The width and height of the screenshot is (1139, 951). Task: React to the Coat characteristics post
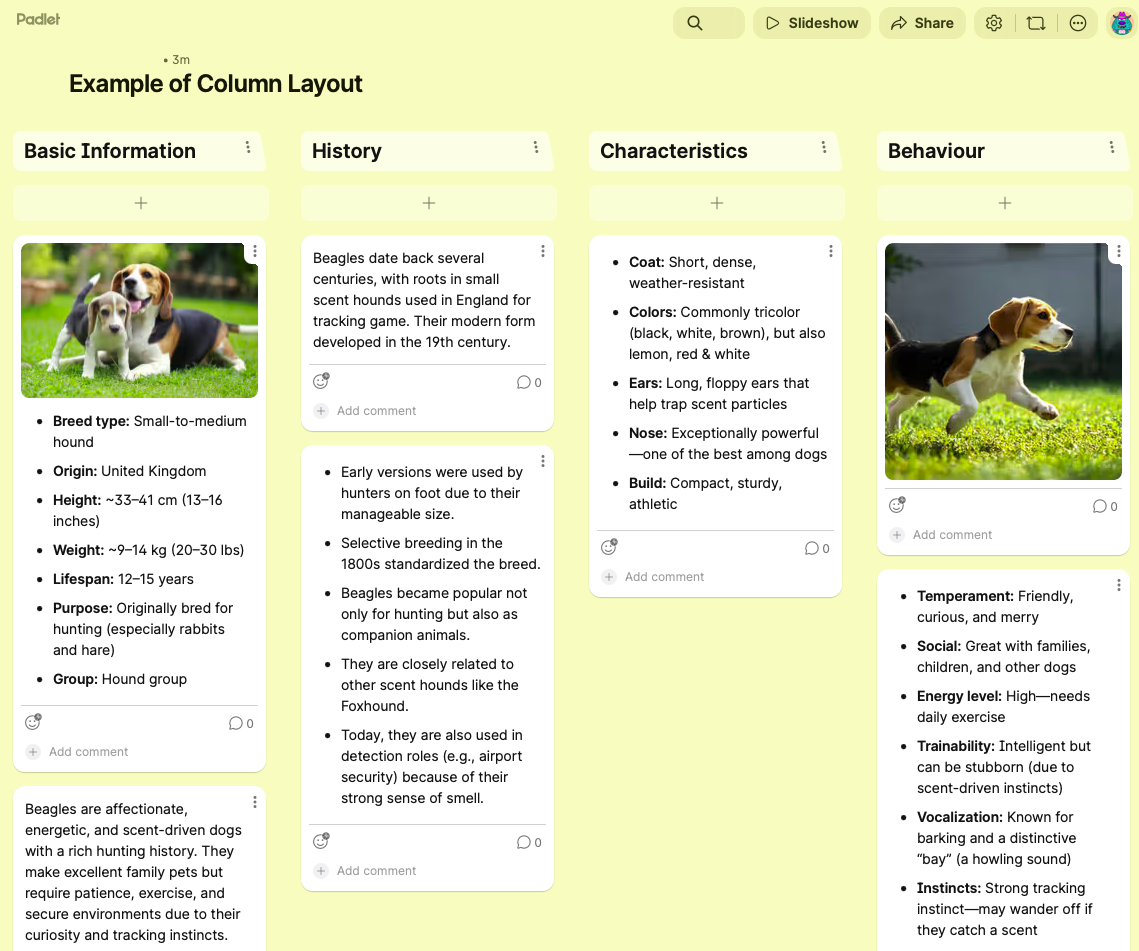[609, 547]
